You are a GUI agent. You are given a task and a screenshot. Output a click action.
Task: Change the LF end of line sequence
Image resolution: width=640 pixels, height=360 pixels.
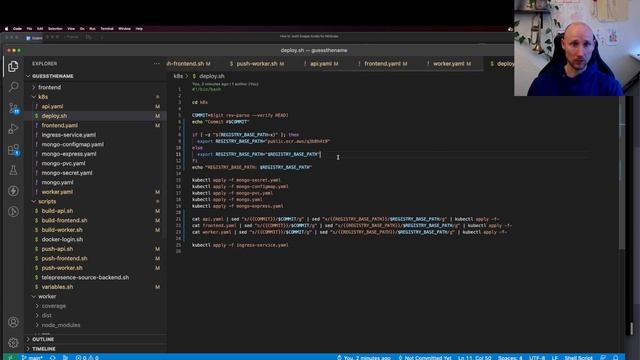(554, 357)
